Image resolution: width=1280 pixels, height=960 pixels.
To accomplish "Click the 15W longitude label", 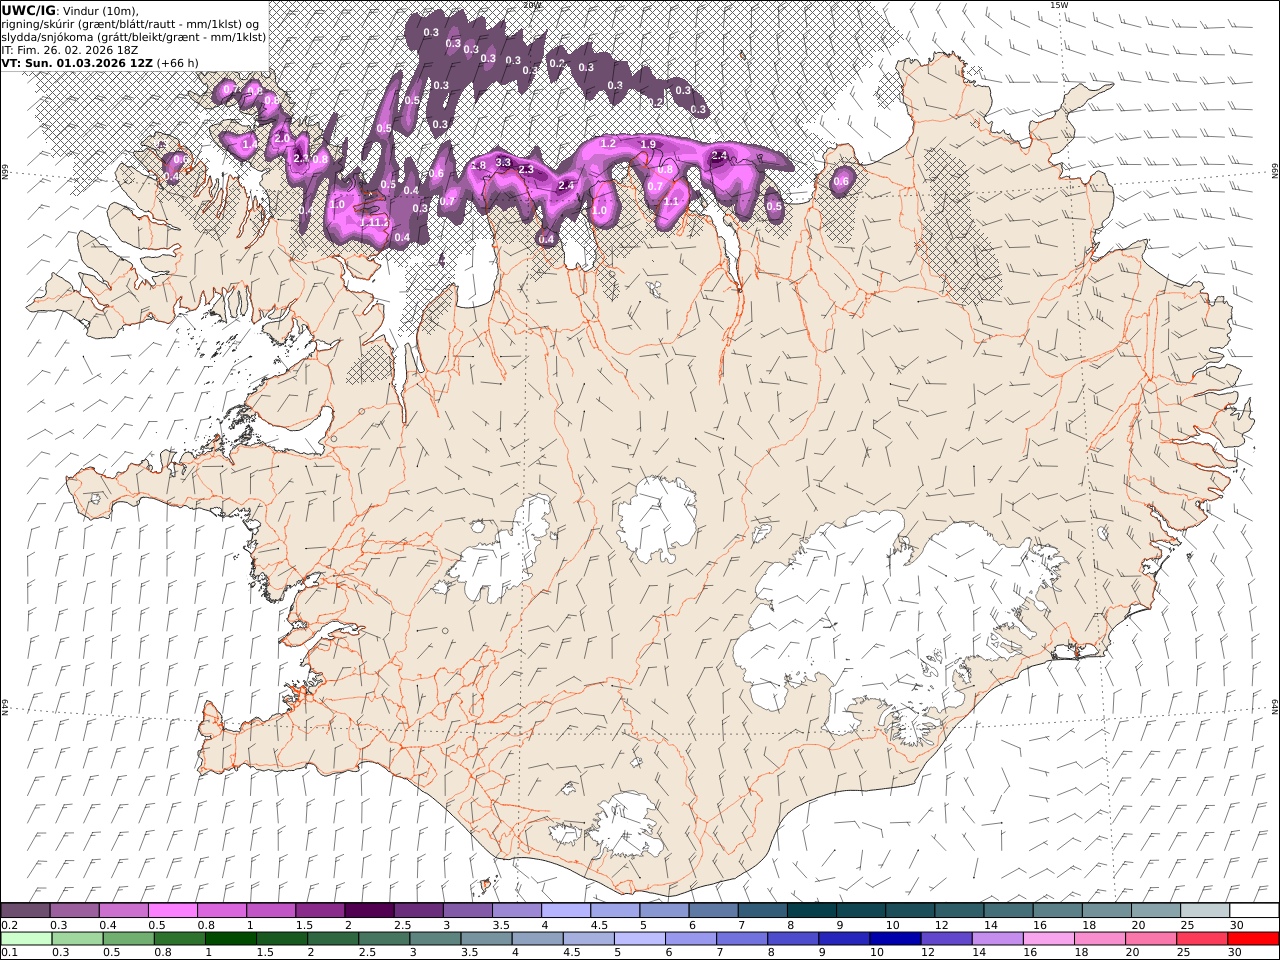I will (x=1060, y=5).
